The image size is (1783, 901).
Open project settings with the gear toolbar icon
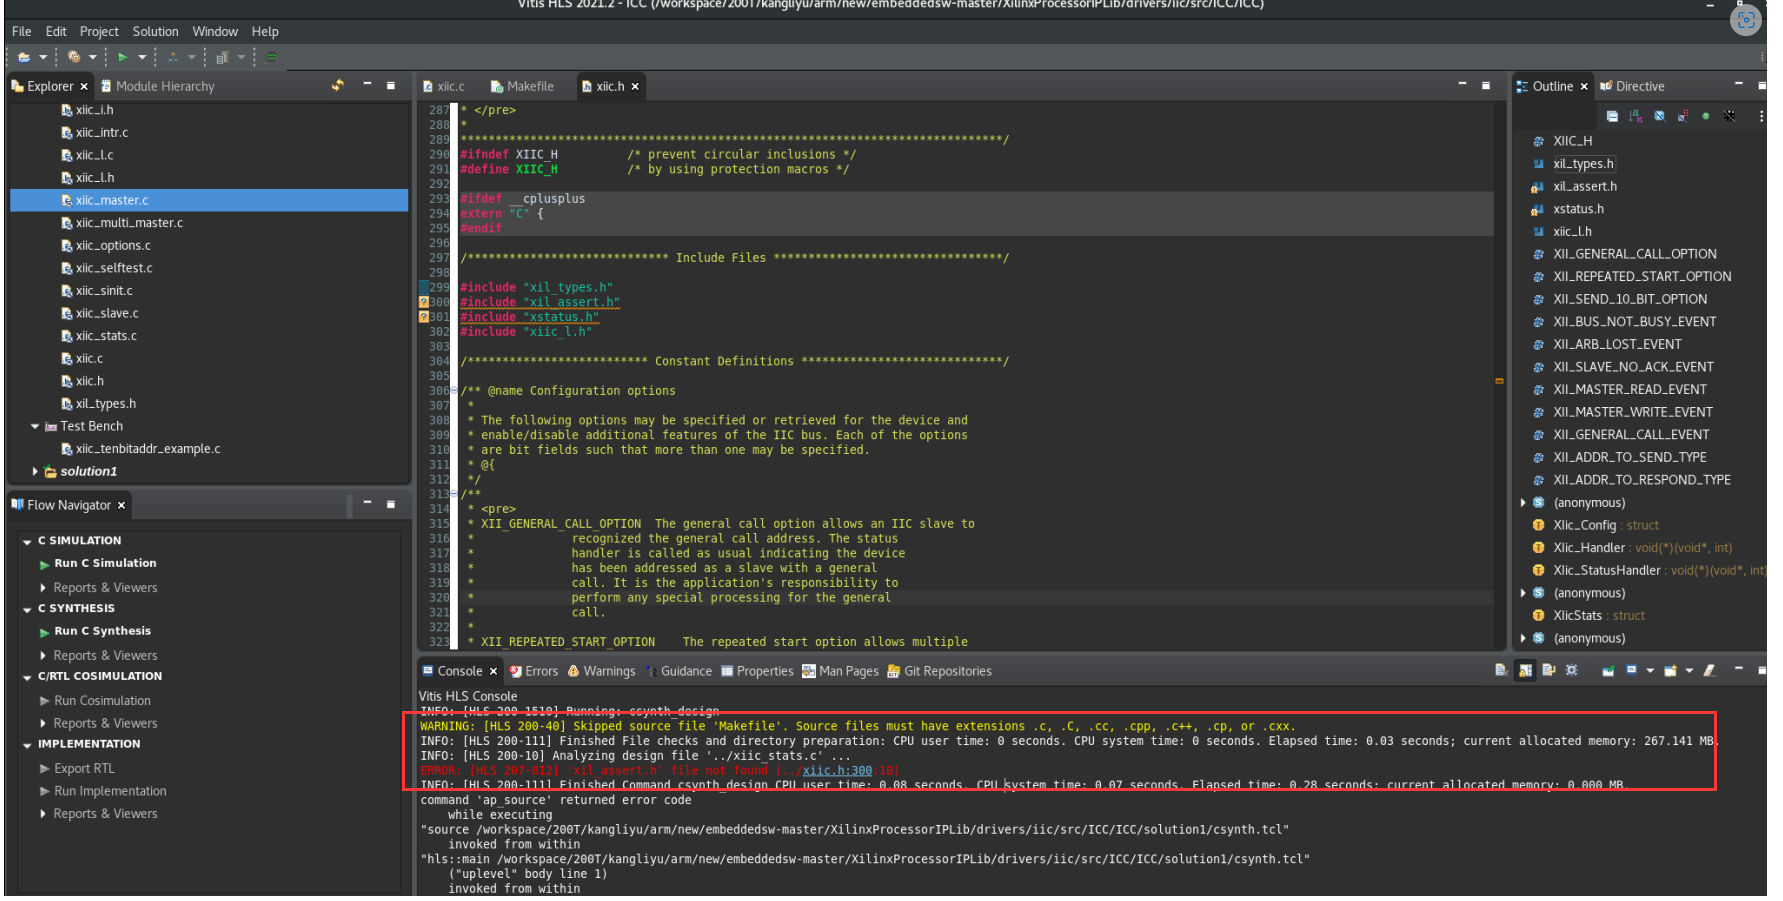(75, 57)
